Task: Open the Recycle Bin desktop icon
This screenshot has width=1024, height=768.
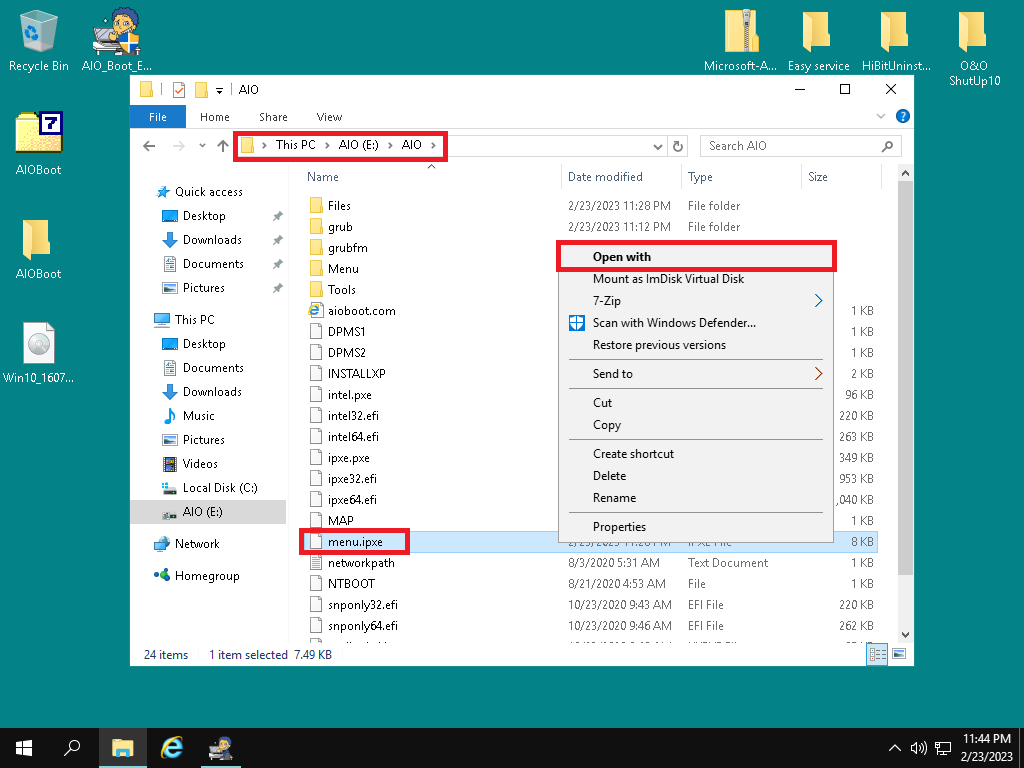Action: 38,34
